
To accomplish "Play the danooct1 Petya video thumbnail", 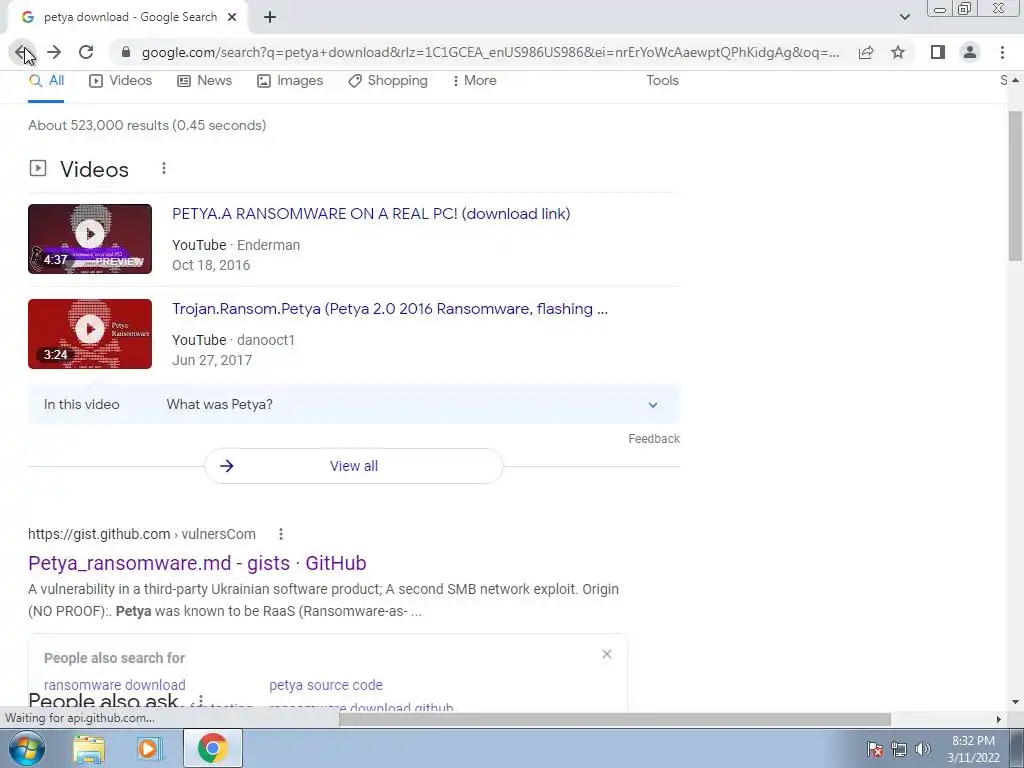I will click(90, 334).
